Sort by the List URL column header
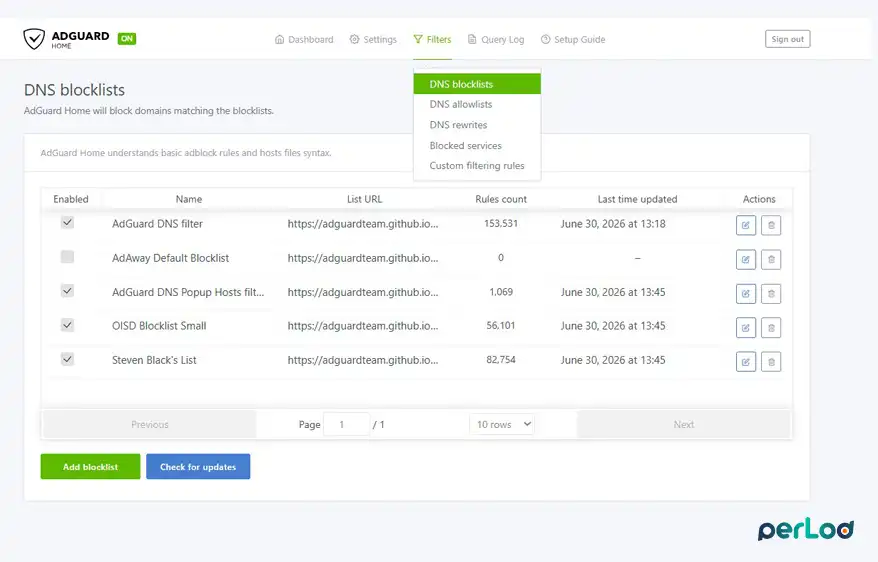 pos(365,199)
